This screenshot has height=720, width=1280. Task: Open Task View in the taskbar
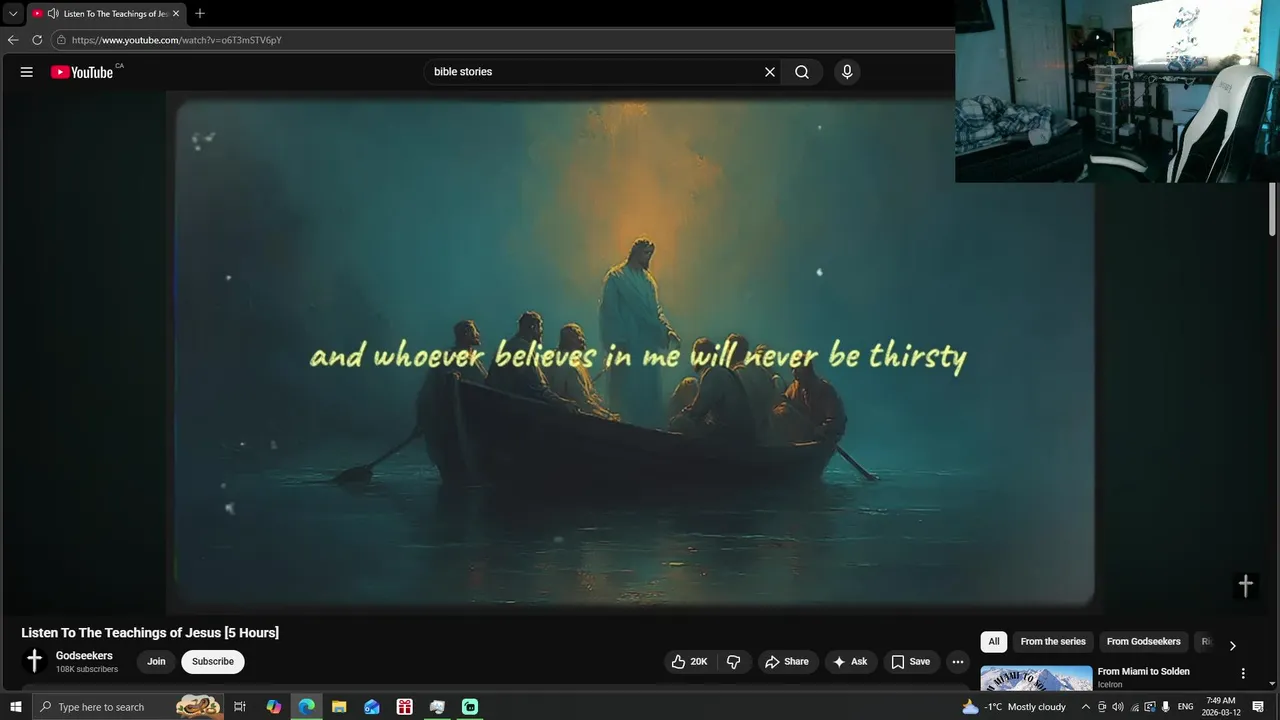240,707
